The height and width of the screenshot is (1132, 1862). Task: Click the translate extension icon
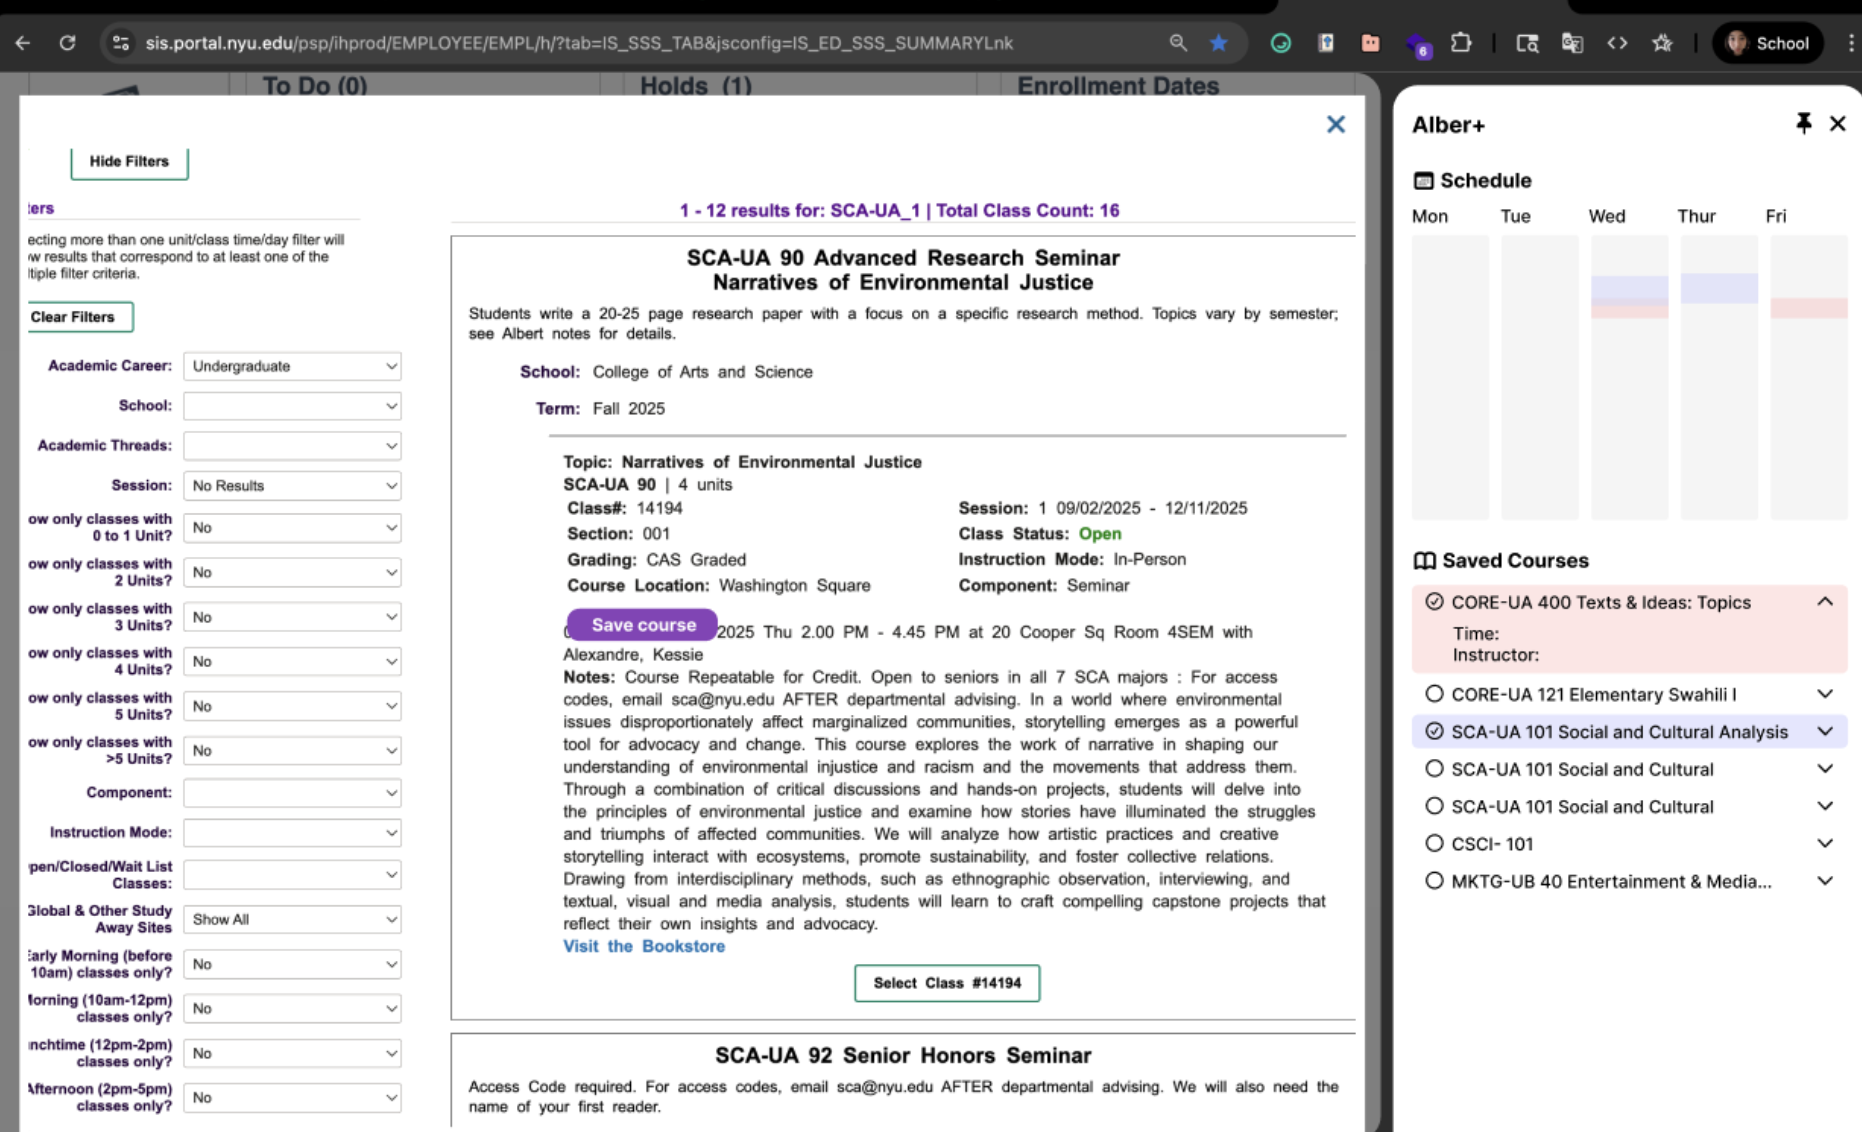coord(1572,43)
